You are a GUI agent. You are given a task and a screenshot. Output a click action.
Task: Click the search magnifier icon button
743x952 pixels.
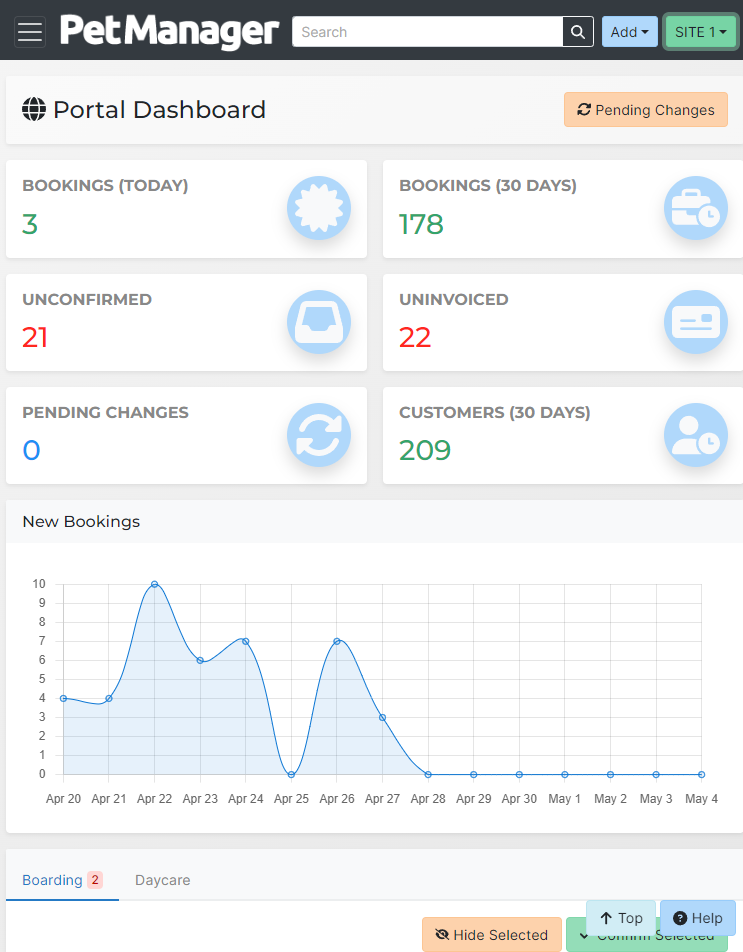[577, 32]
